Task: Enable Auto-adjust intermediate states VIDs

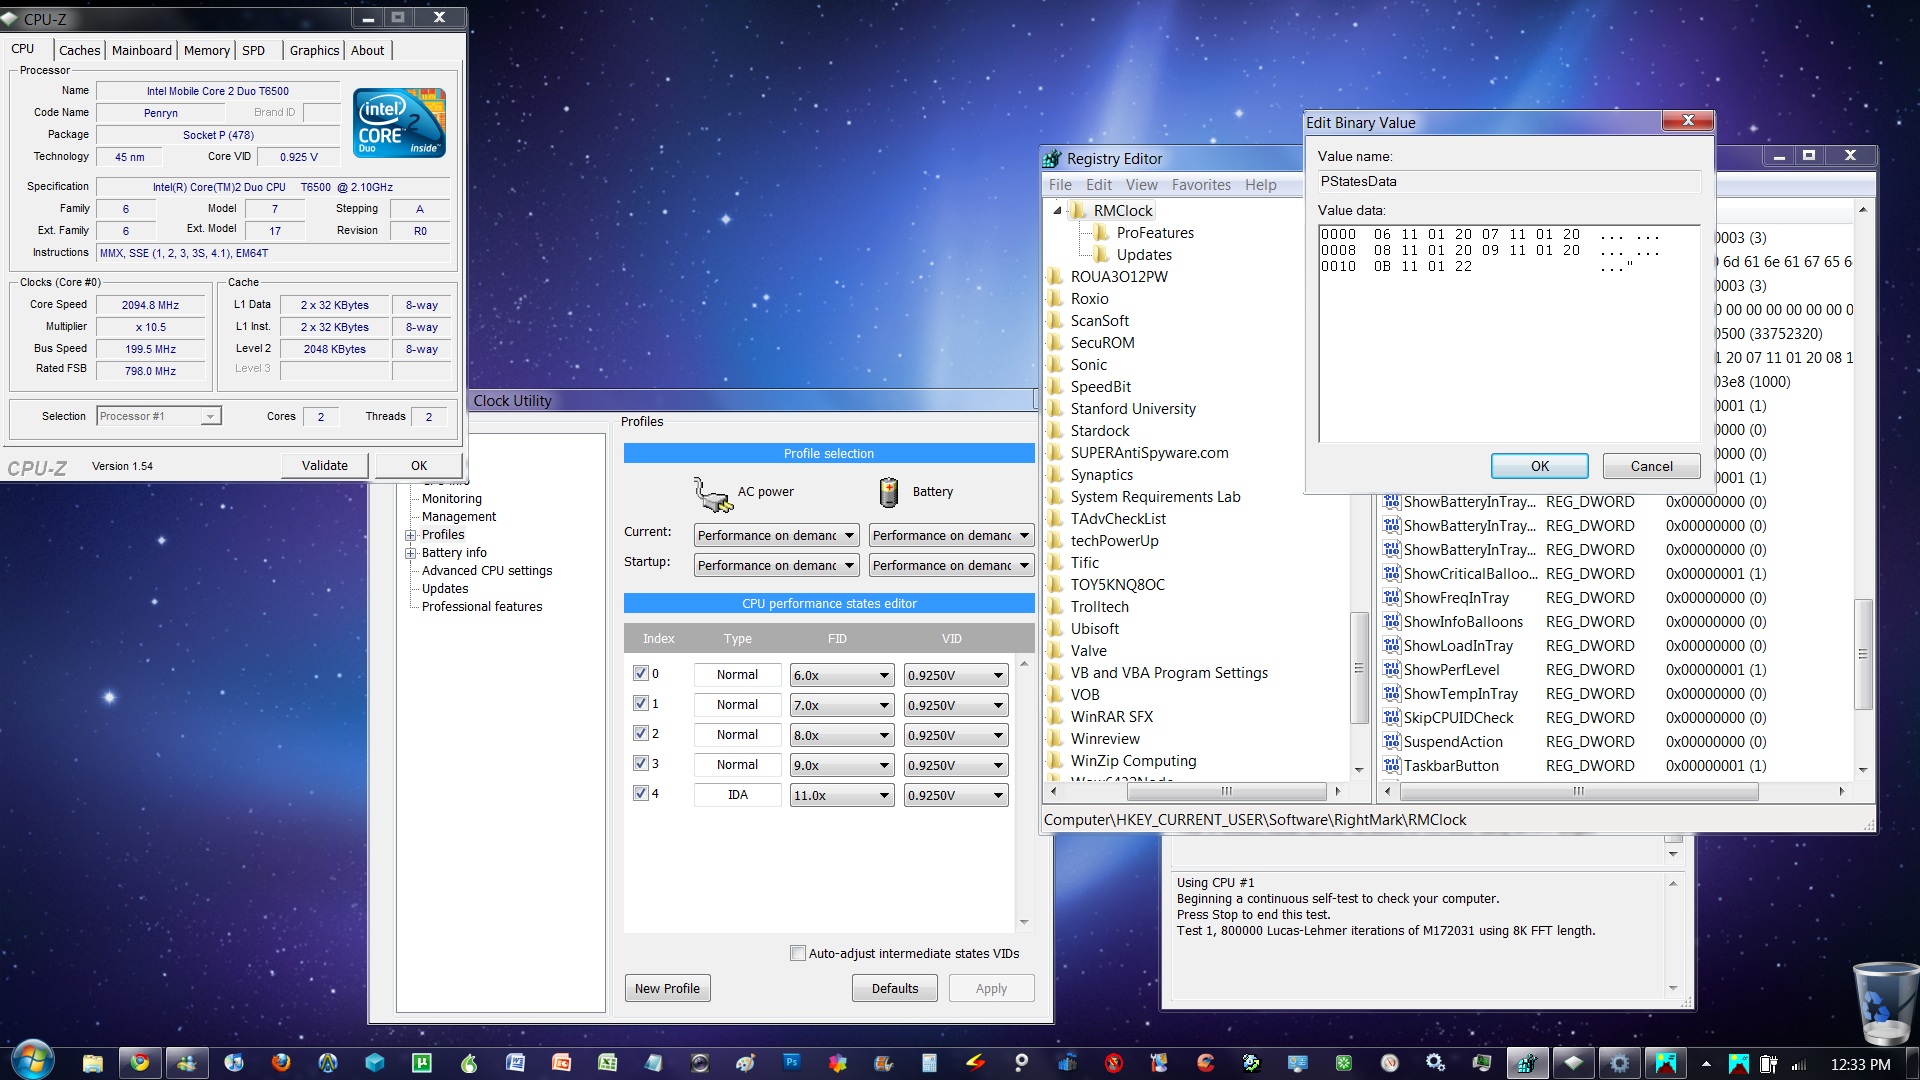Action: click(798, 954)
